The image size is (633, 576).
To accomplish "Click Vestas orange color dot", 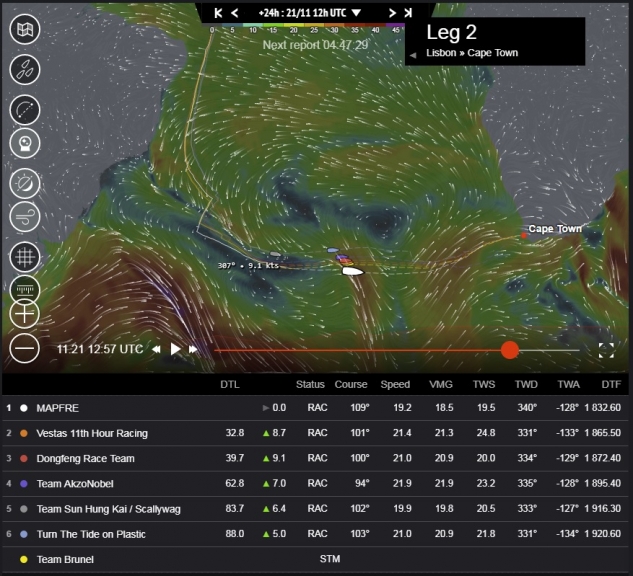I will click(x=24, y=434).
